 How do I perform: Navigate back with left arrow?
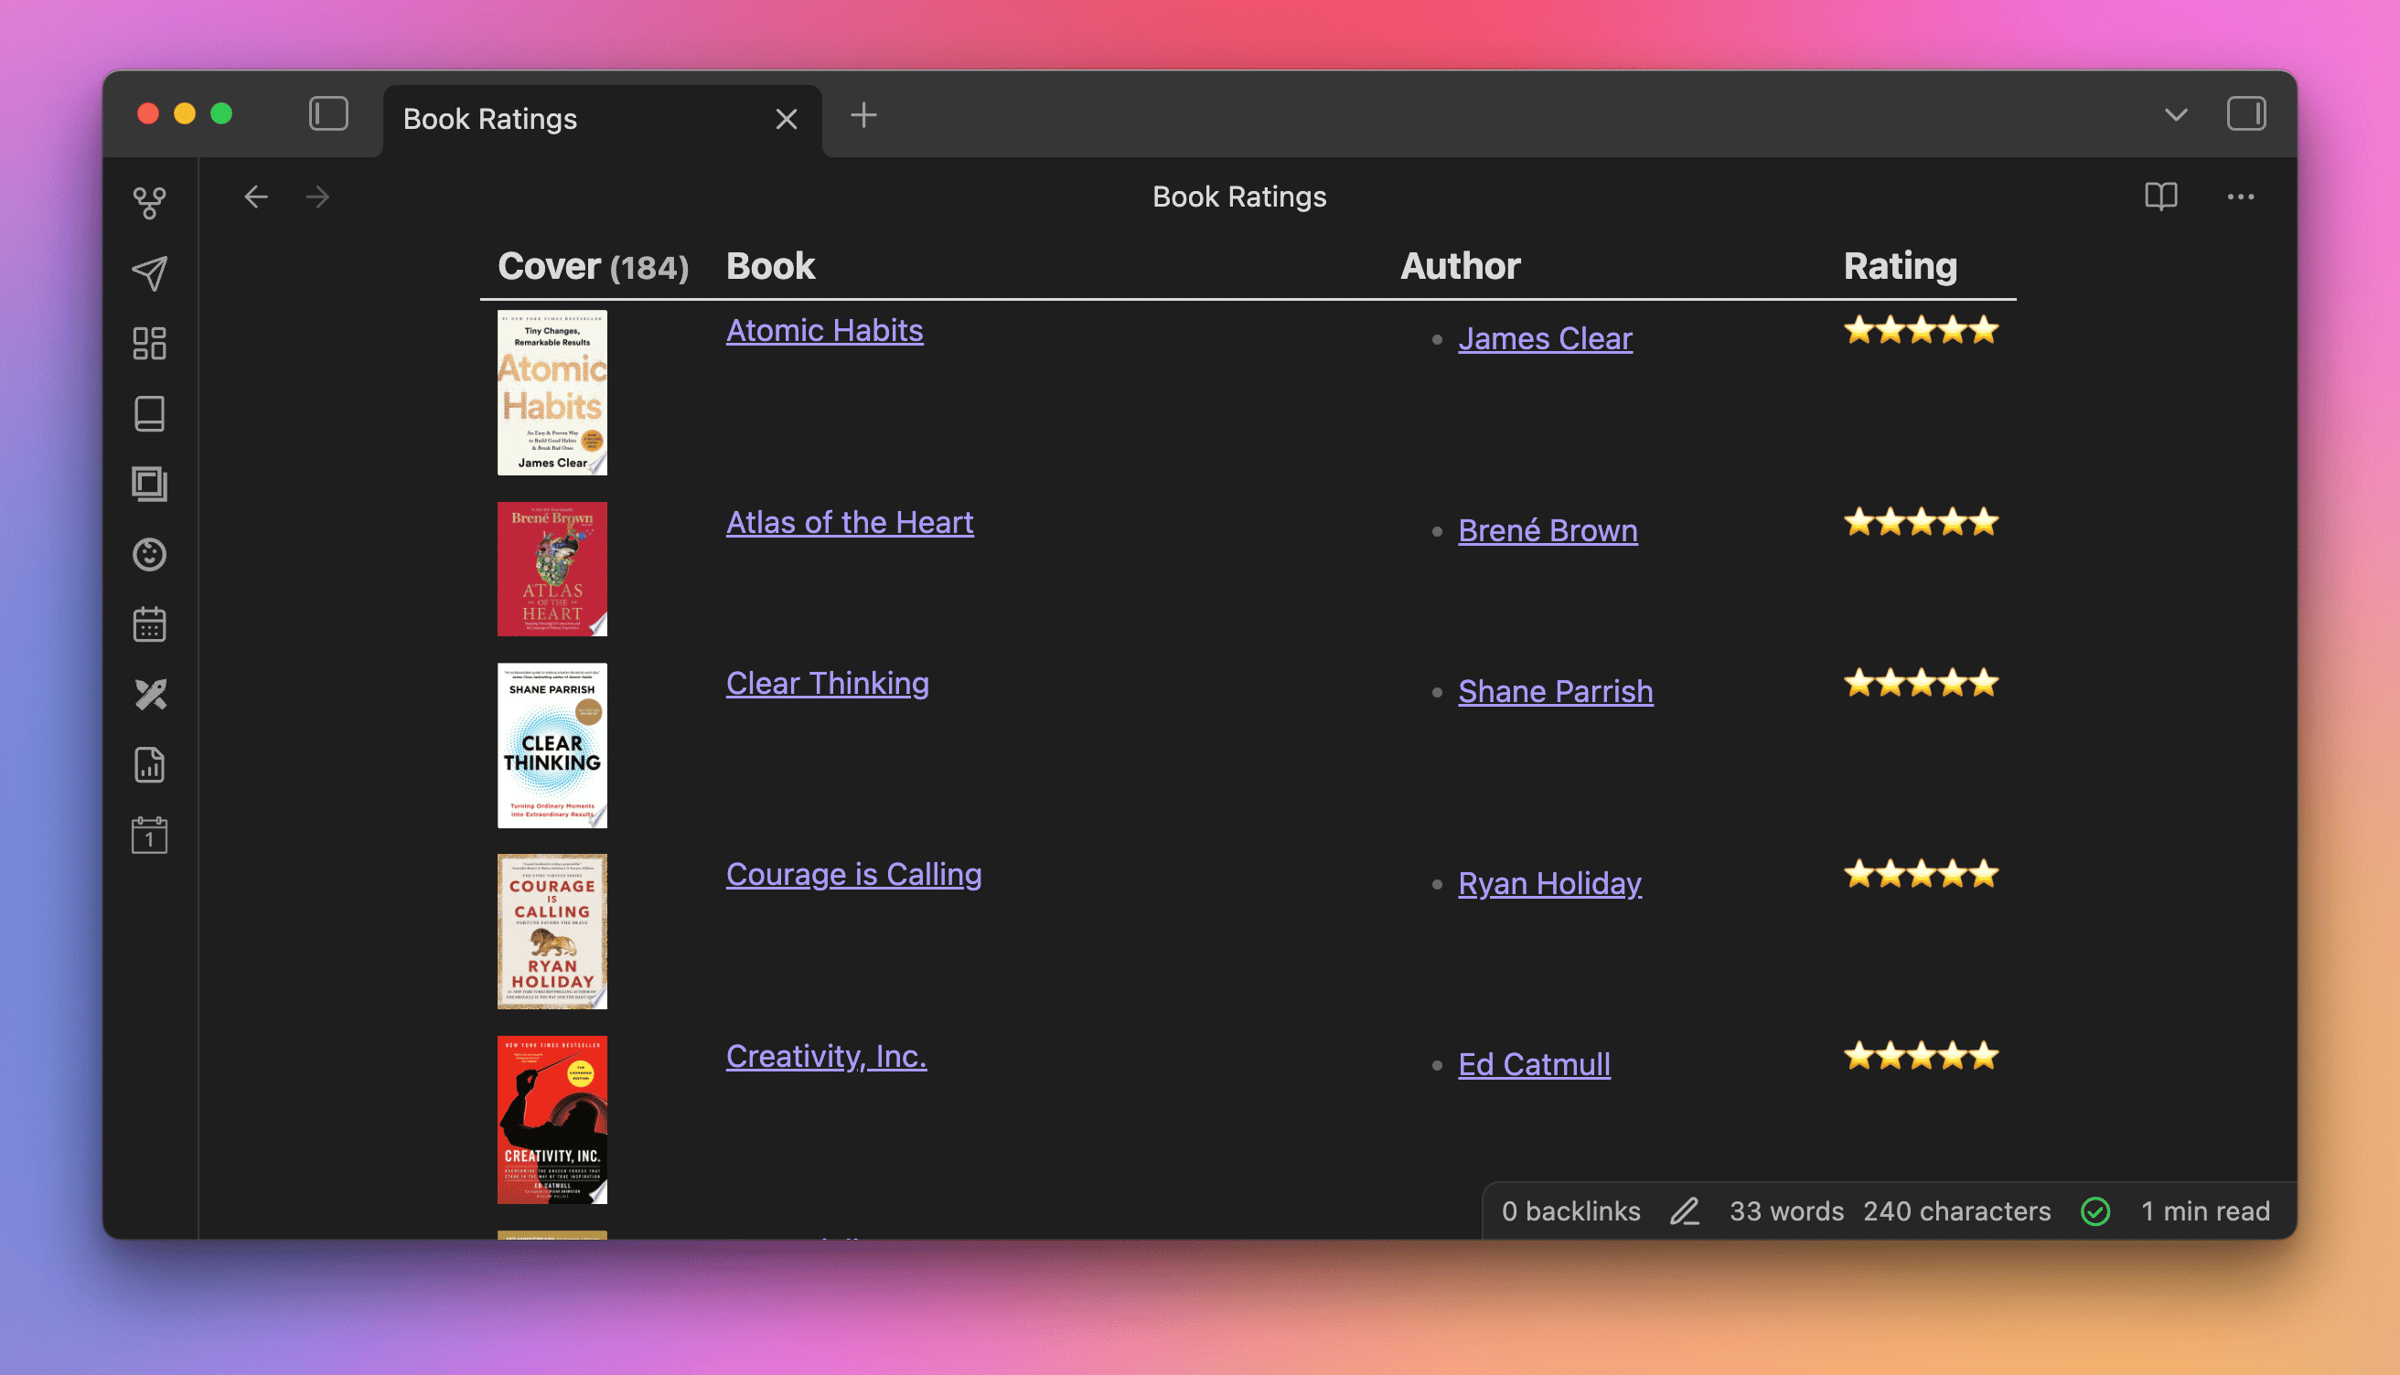[256, 197]
